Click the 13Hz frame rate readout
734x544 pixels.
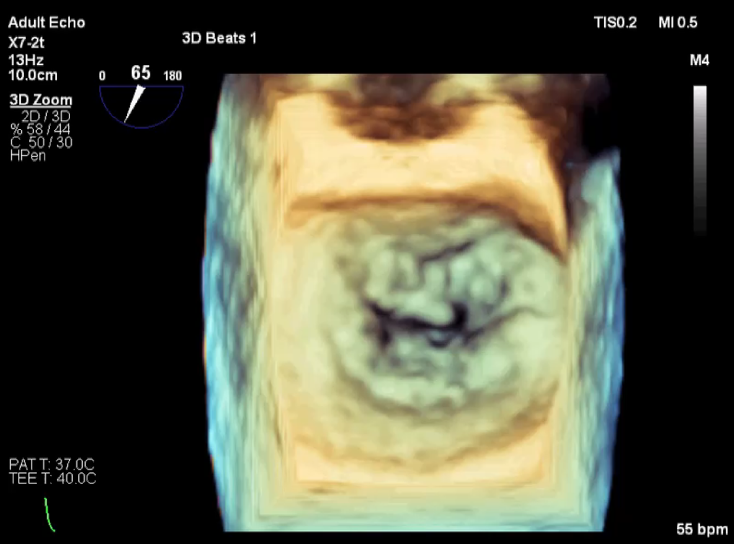pos(25,57)
